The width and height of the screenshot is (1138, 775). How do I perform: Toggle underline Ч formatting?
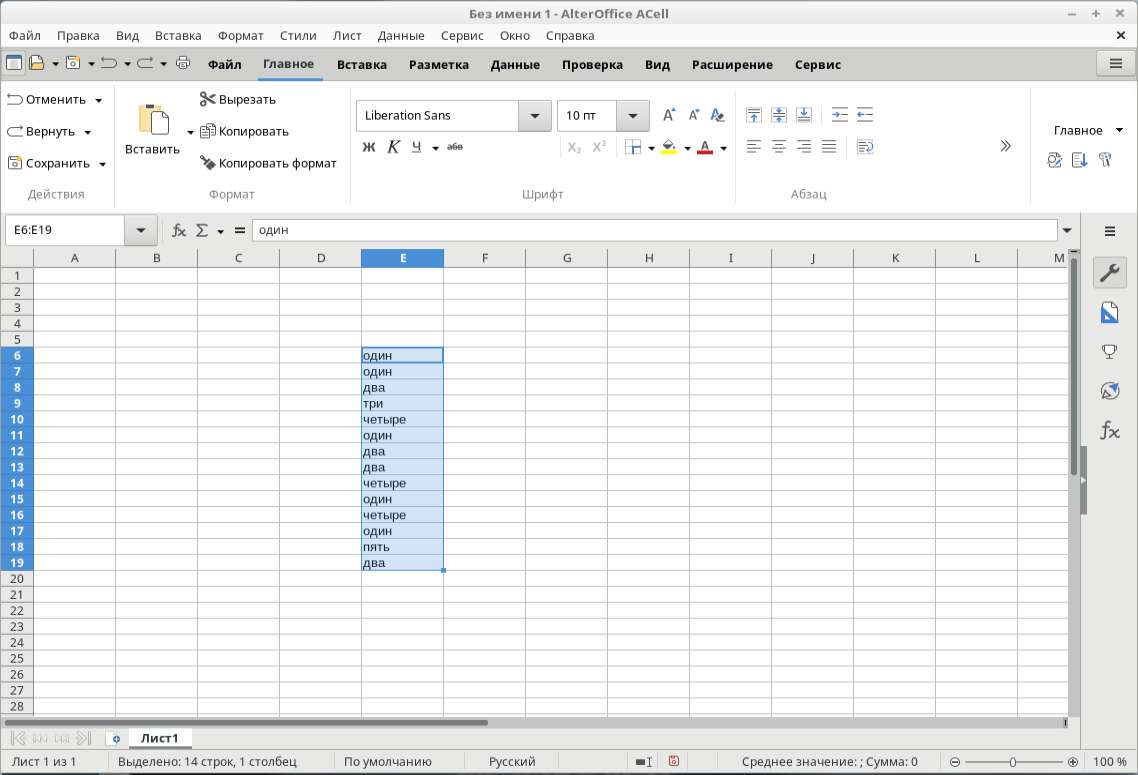(416, 147)
